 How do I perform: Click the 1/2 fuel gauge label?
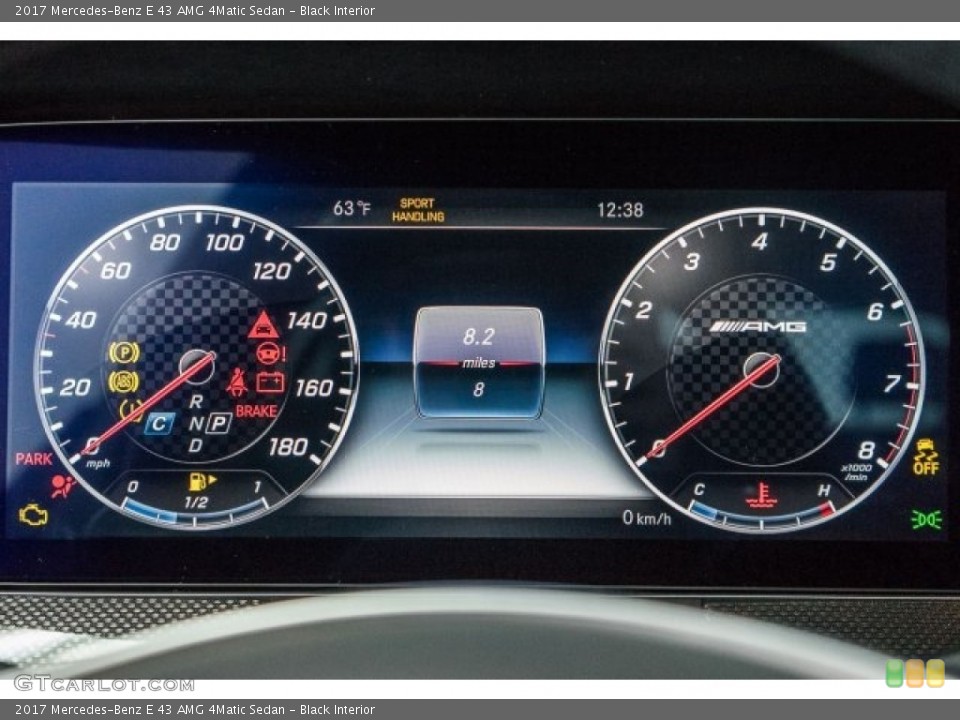(197, 503)
